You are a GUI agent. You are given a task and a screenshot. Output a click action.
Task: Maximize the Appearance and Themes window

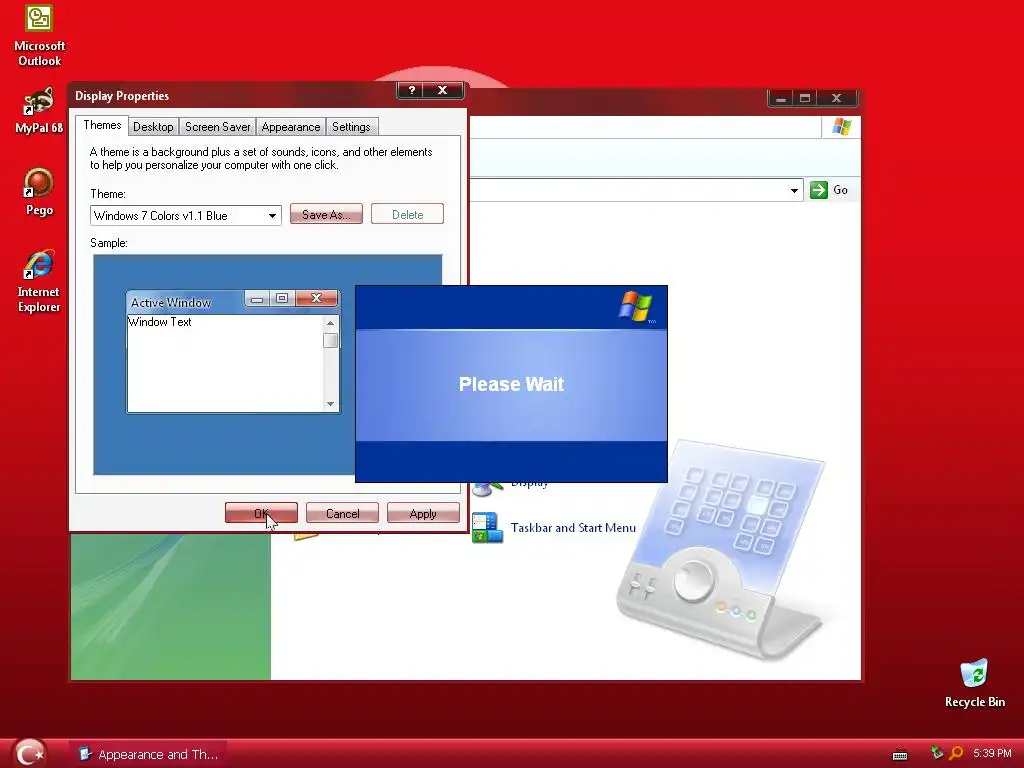[805, 99]
